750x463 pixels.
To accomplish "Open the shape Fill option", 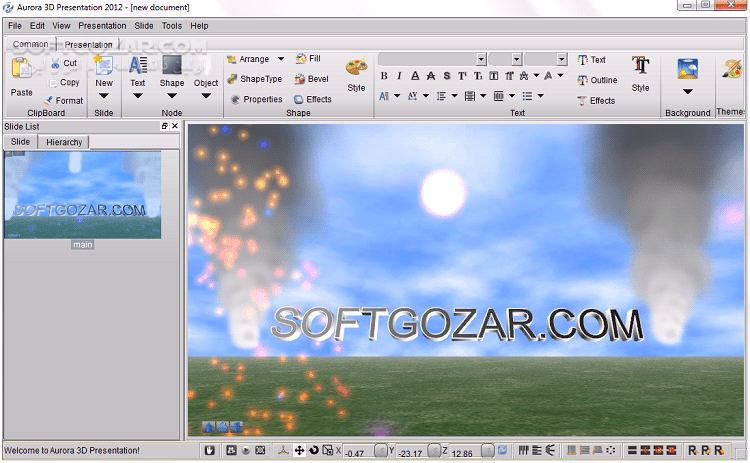I will 308,59.
